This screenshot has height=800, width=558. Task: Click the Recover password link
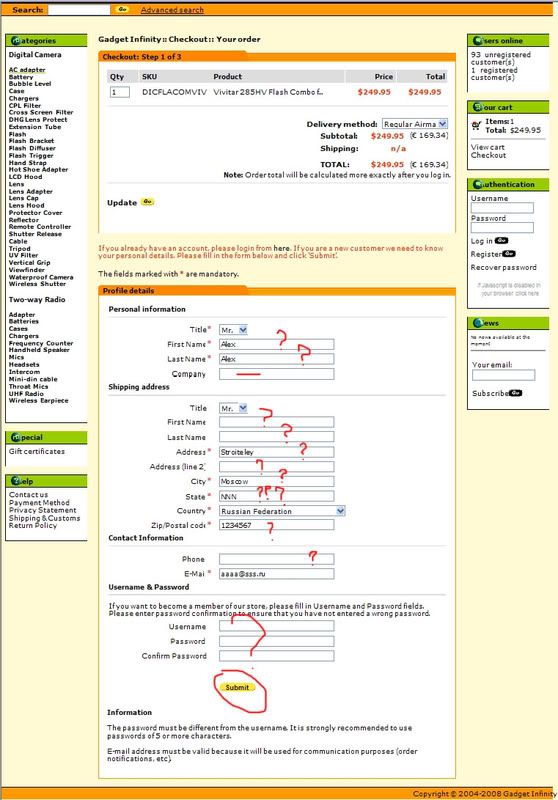point(503,267)
